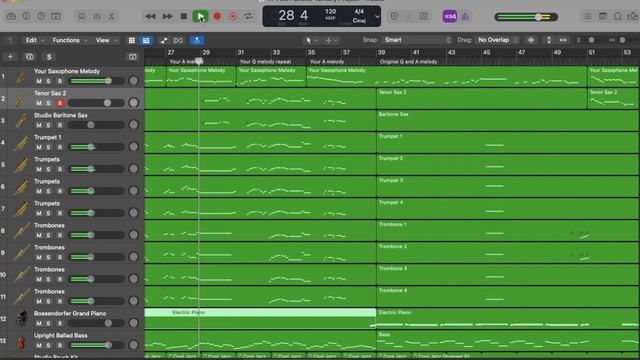Select Boesendorfer Grand Piano track icon
This screenshot has height=360, width=640.
coord(21,319)
